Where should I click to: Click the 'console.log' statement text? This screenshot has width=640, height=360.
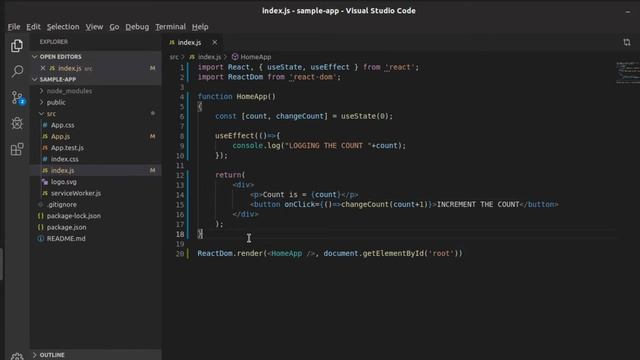click(x=319, y=146)
